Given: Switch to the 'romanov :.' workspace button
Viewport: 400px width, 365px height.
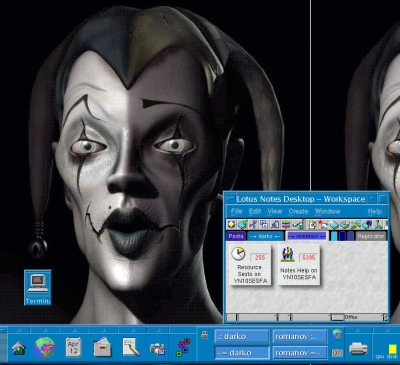Looking at the screenshot, I should pyautogui.click(x=300, y=336).
